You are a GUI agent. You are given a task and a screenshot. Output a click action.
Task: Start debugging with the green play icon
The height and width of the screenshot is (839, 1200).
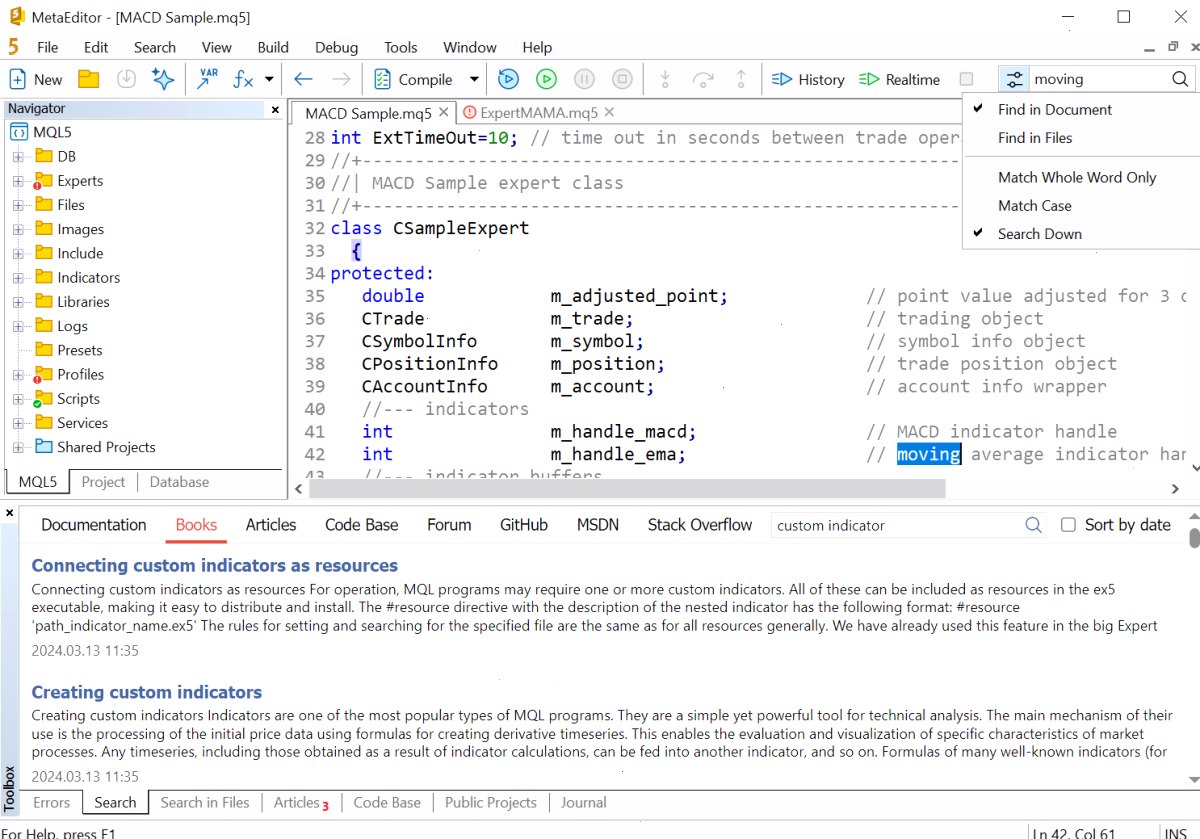(x=546, y=80)
